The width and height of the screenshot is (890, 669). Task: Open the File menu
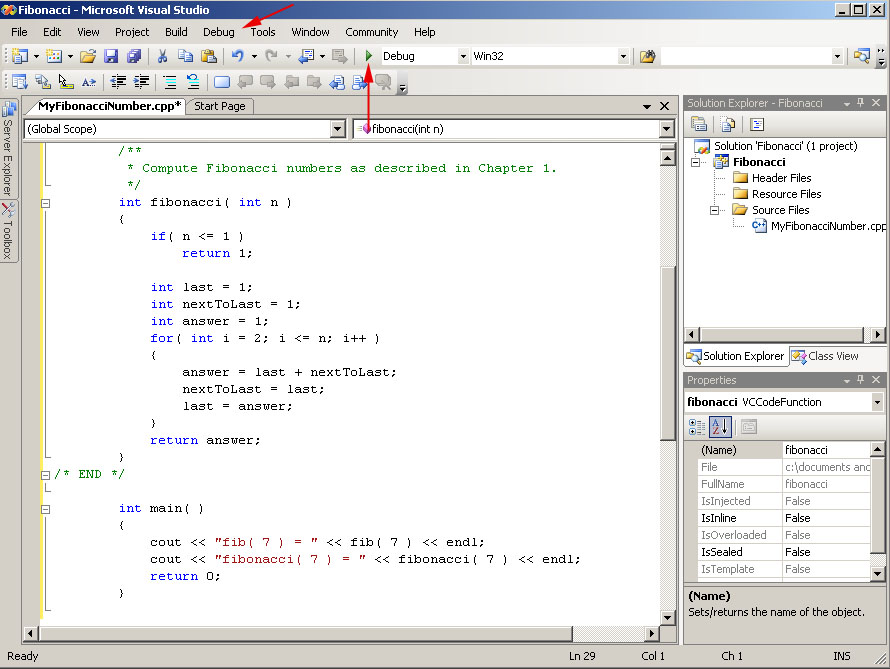19,32
